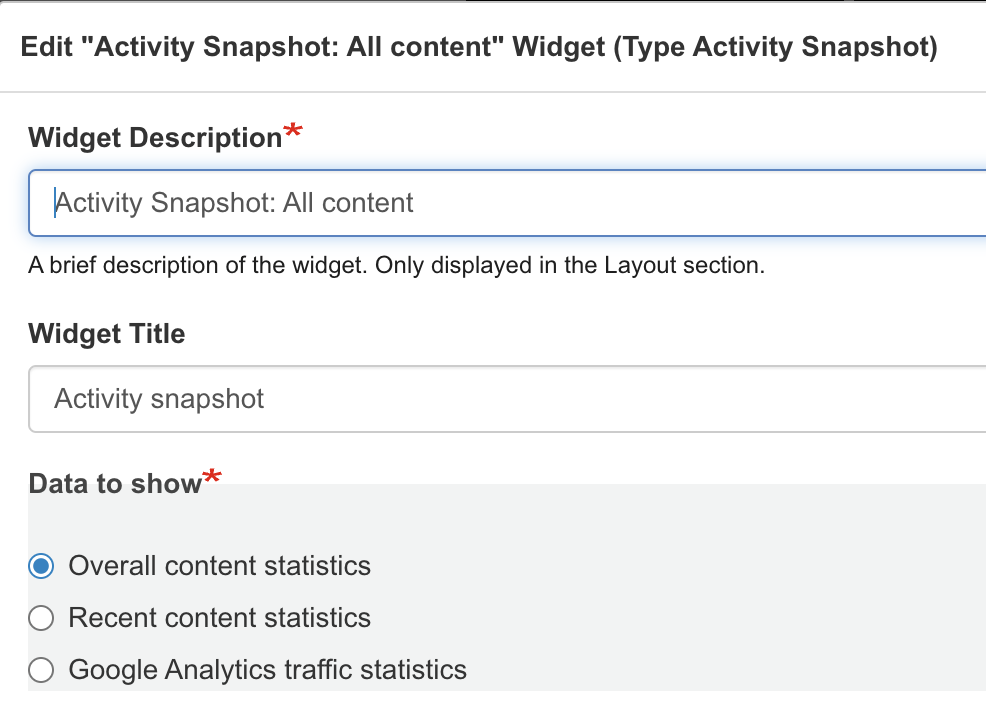Viewport: 986px width, 722px height.
Task: Select the Overall content statistics radio button
Action: pyautogui.click(x=41, y=566)
